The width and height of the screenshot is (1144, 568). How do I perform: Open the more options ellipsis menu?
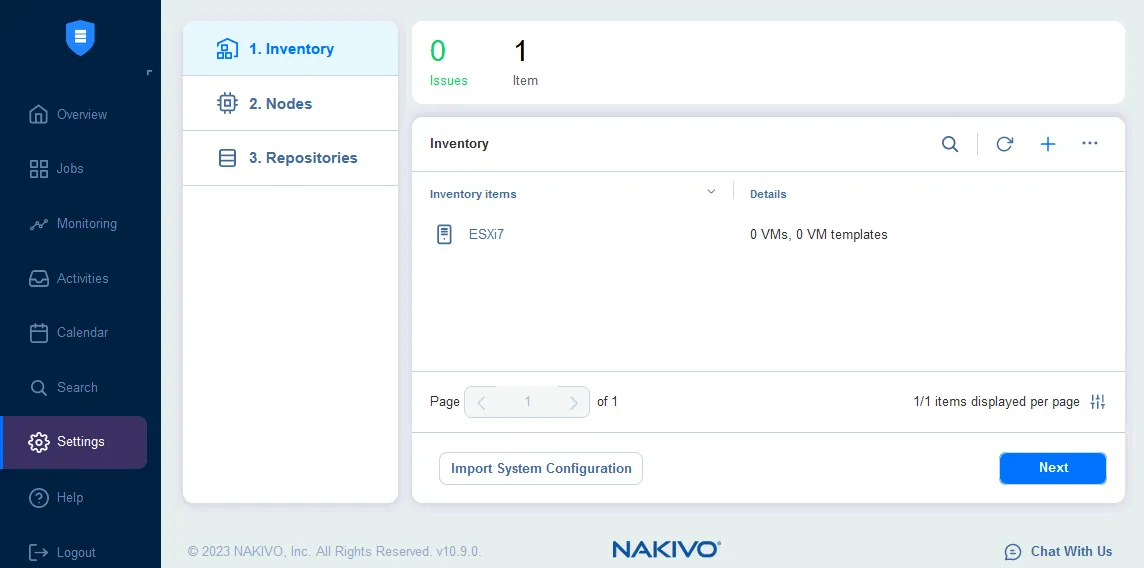pyautogui.click(x=1090, y=144)
